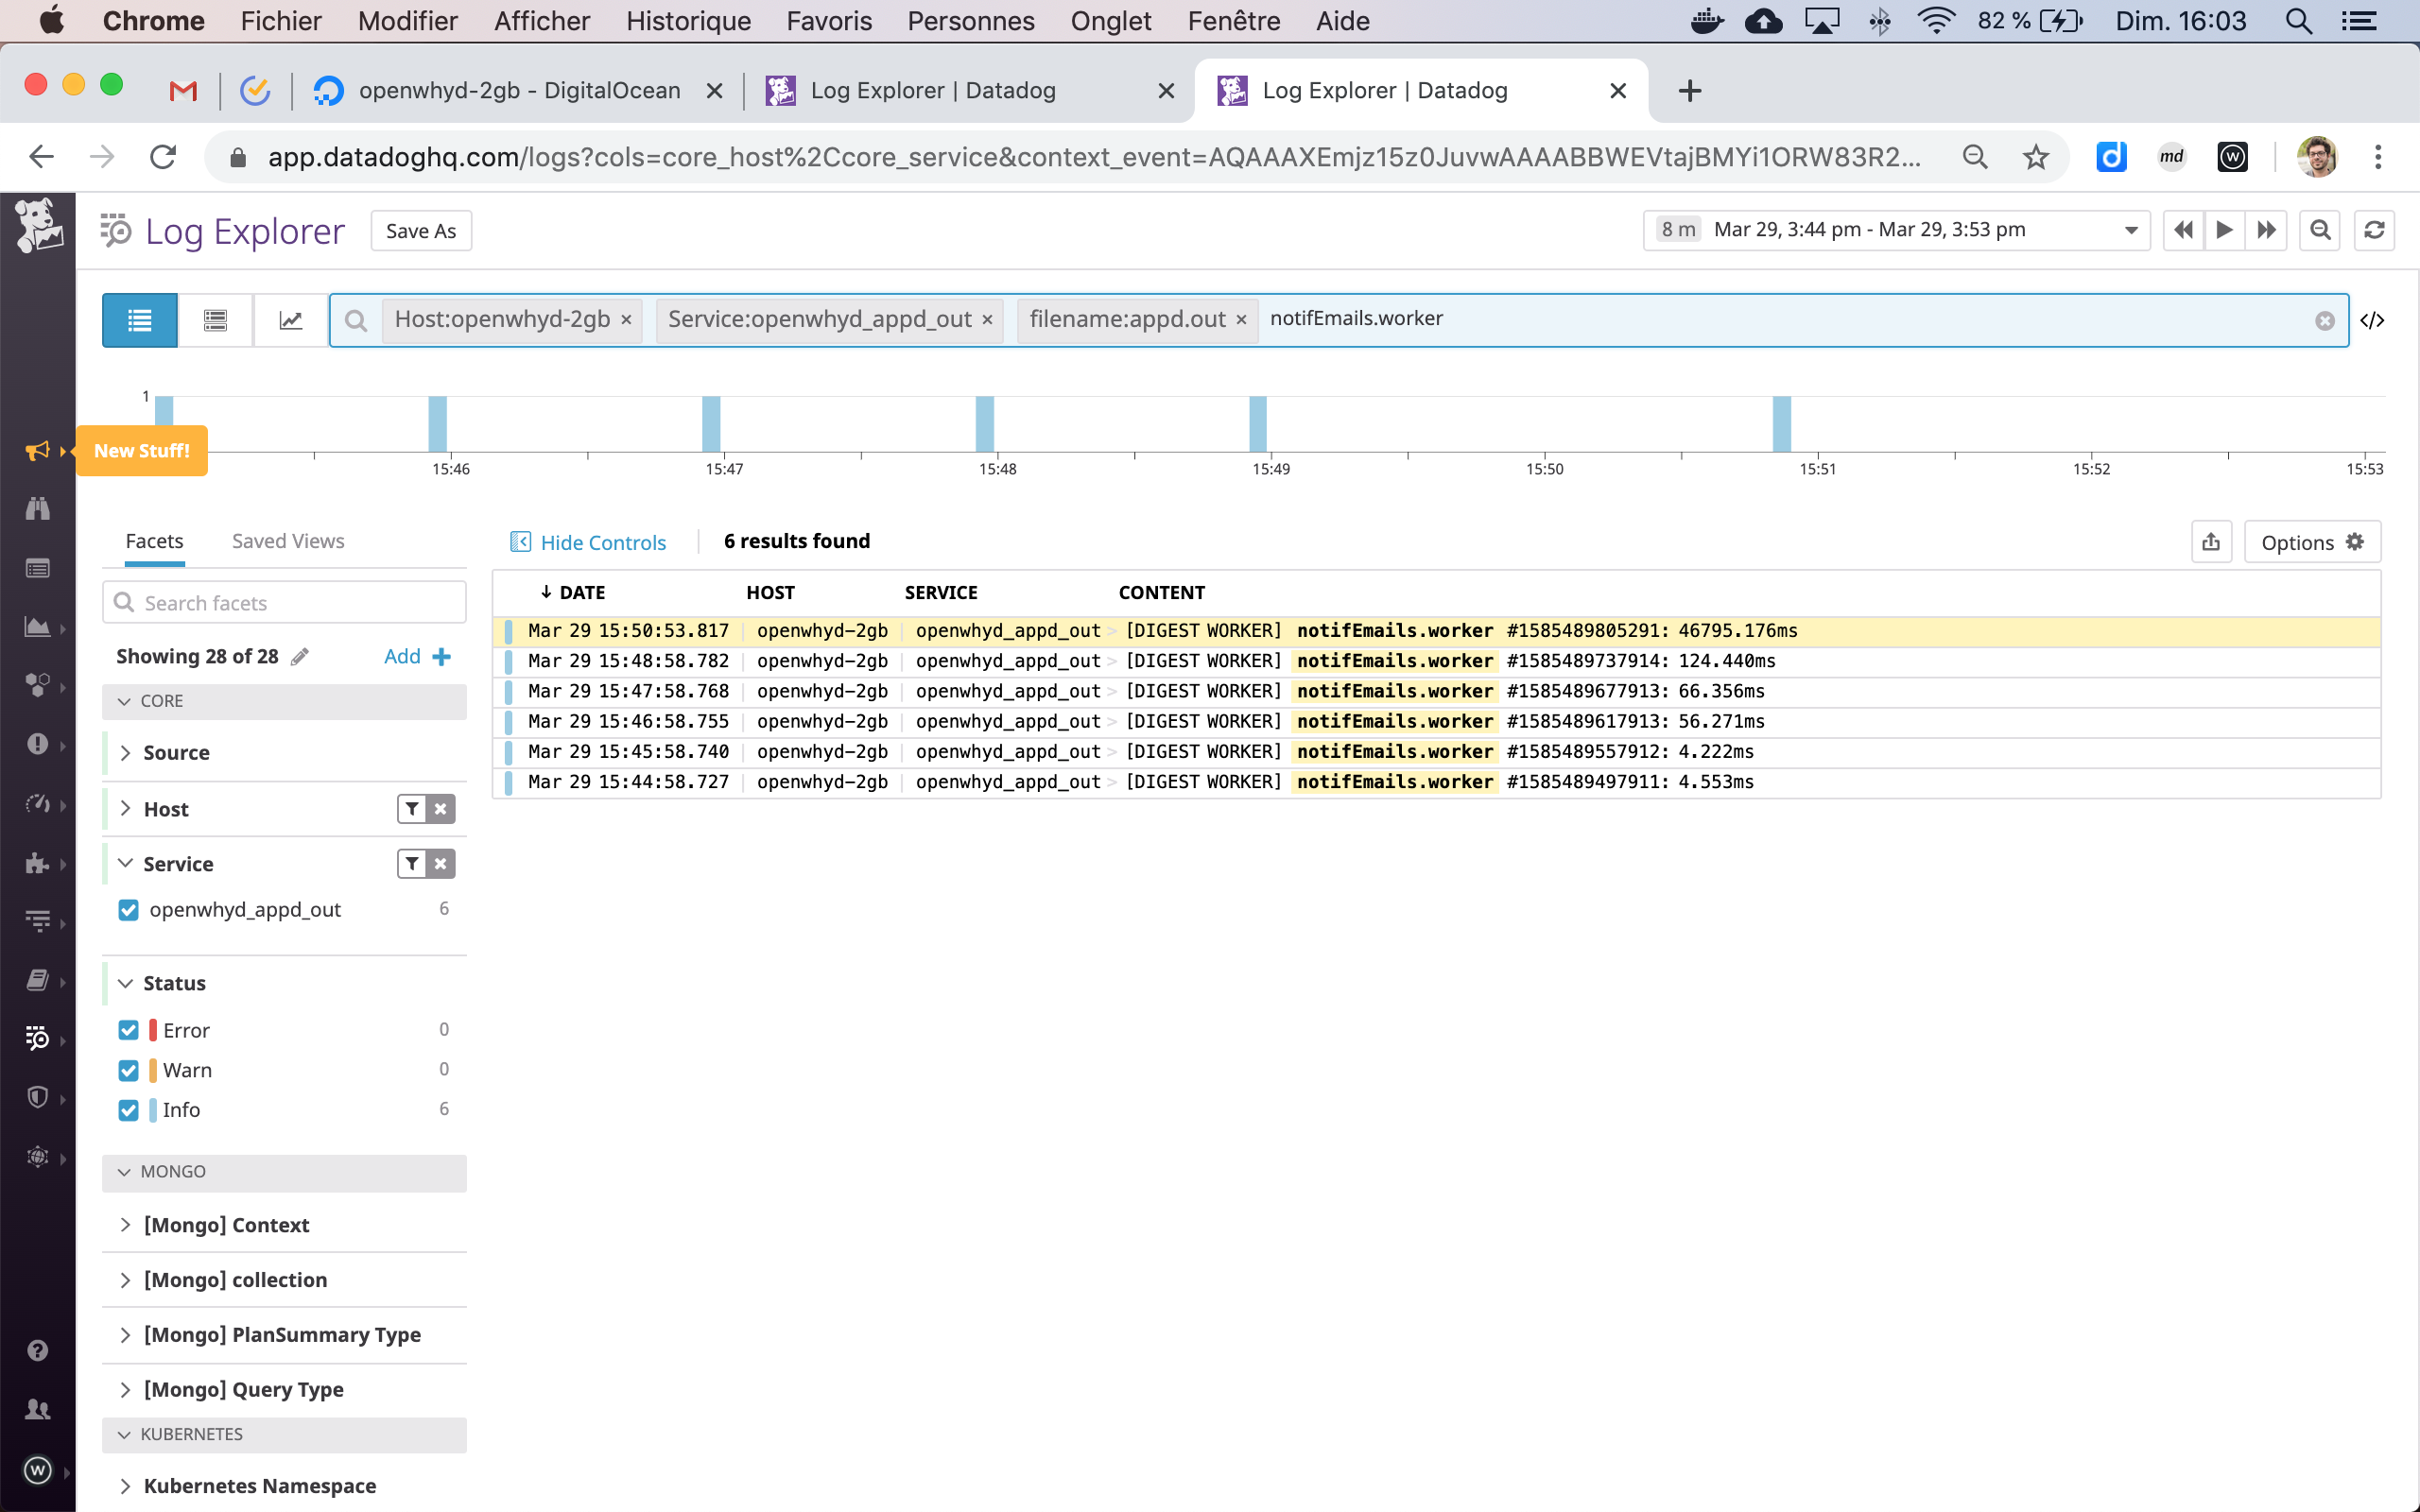Click the Hide Controls link
Viewport: 2420px width, 1512px height.
(x=602, y=542)
